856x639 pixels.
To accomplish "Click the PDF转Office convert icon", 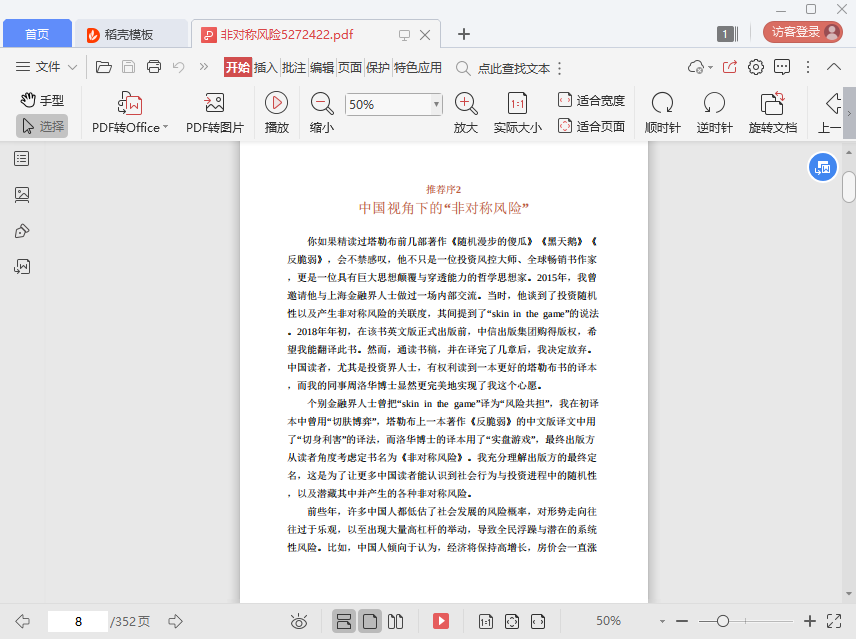I will coord(129,104).
